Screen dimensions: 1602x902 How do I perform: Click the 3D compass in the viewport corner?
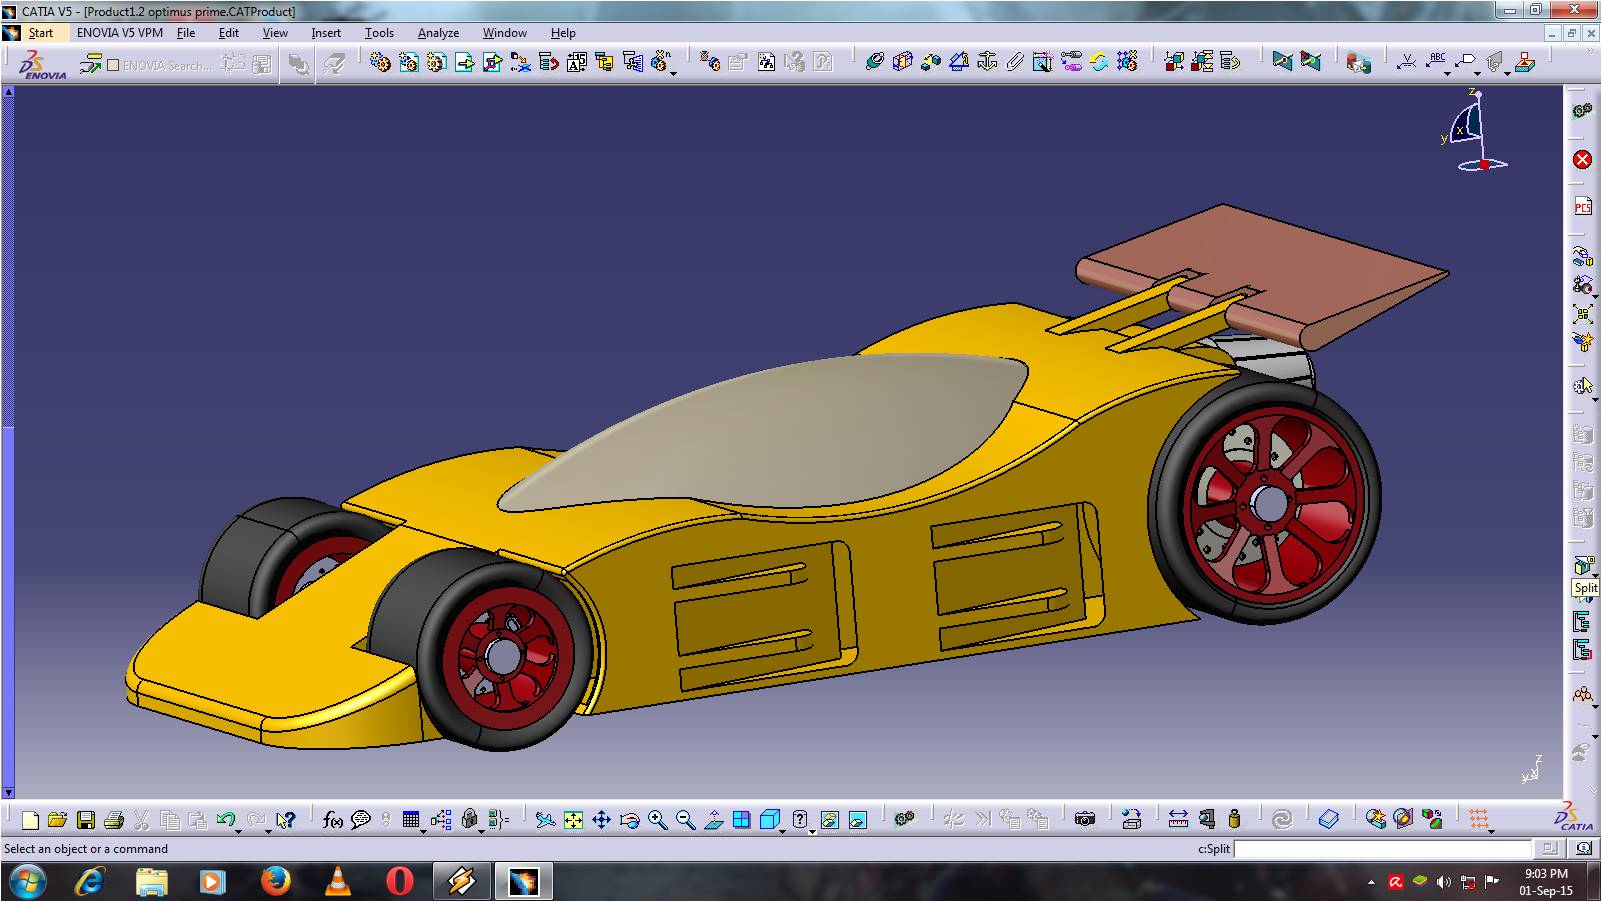point(1474,131)
